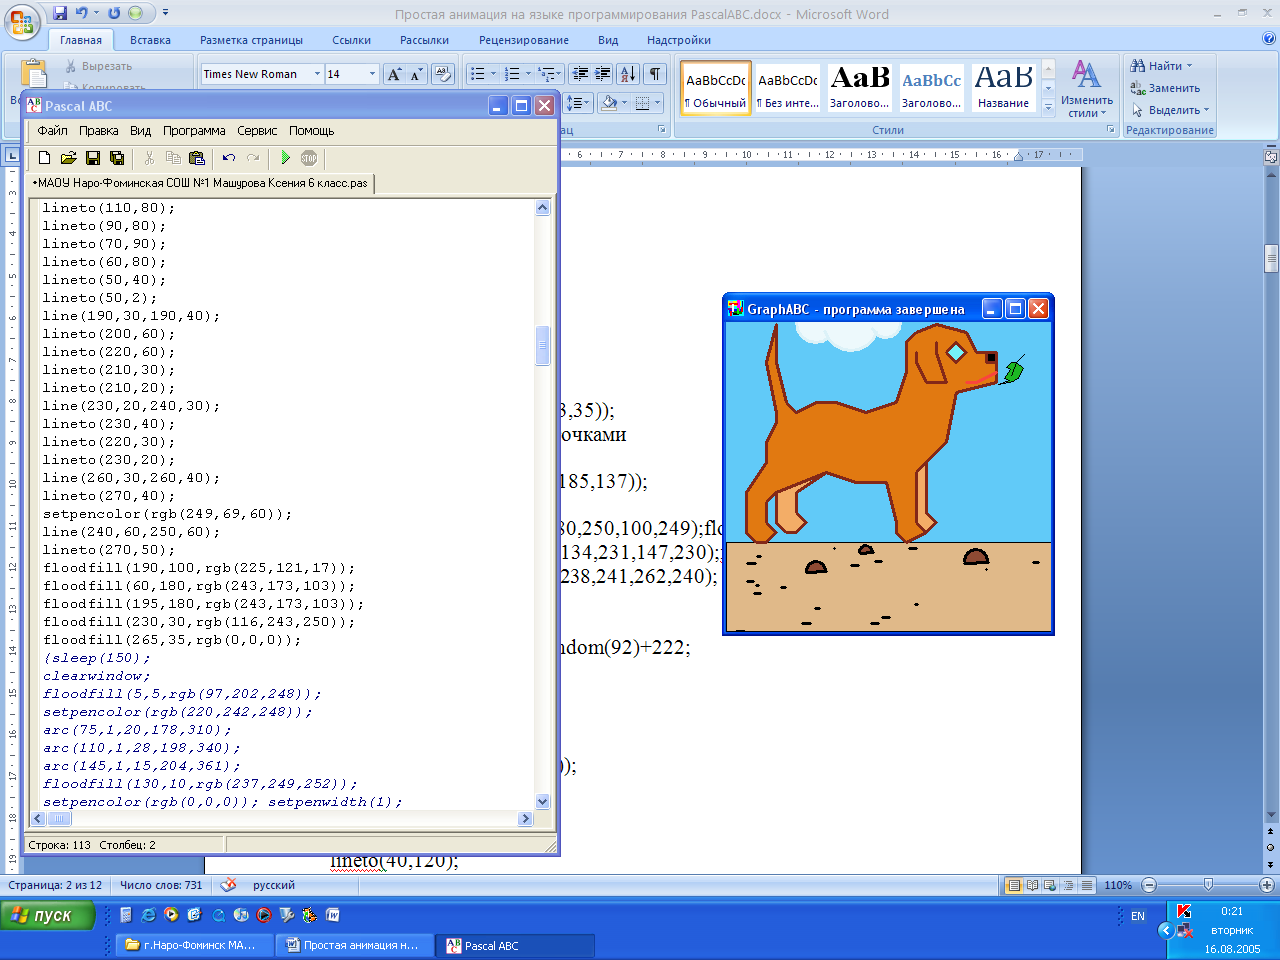Save the Pascal file with the diskette icon
This screenshot has width=1280, height=960.
coord(93,158)
